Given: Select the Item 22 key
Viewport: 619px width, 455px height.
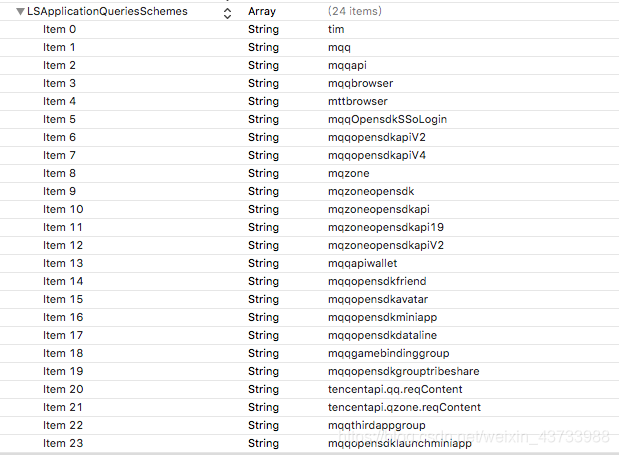Looking at the screenshot, I should tap(63, 426).
